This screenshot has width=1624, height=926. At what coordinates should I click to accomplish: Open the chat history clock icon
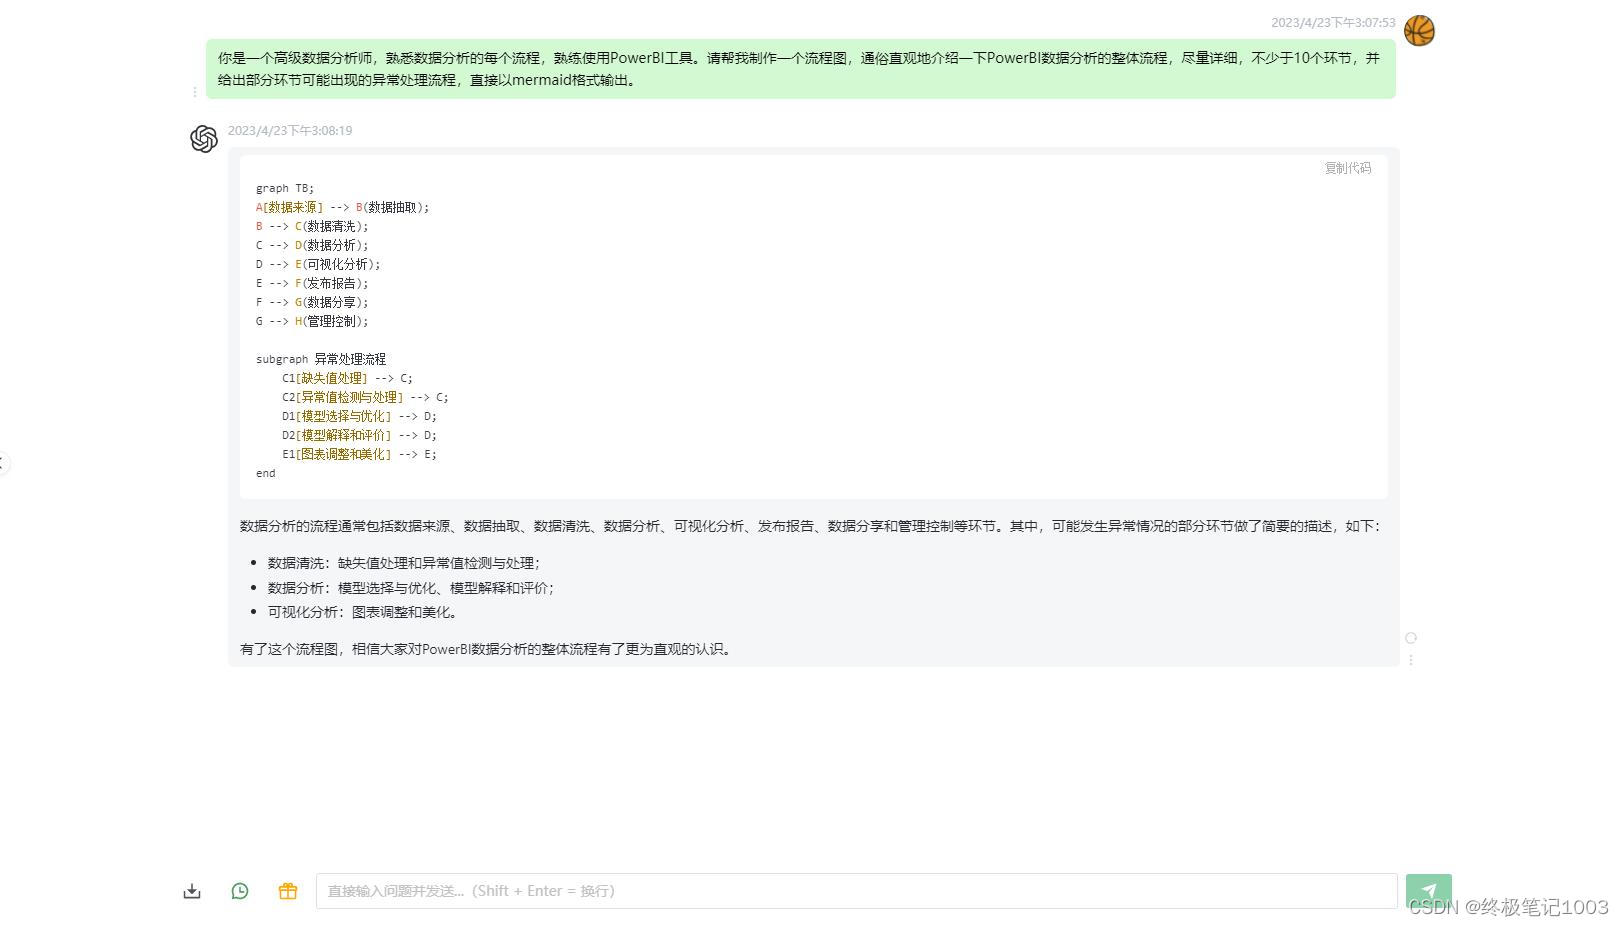tap(240, 891)
